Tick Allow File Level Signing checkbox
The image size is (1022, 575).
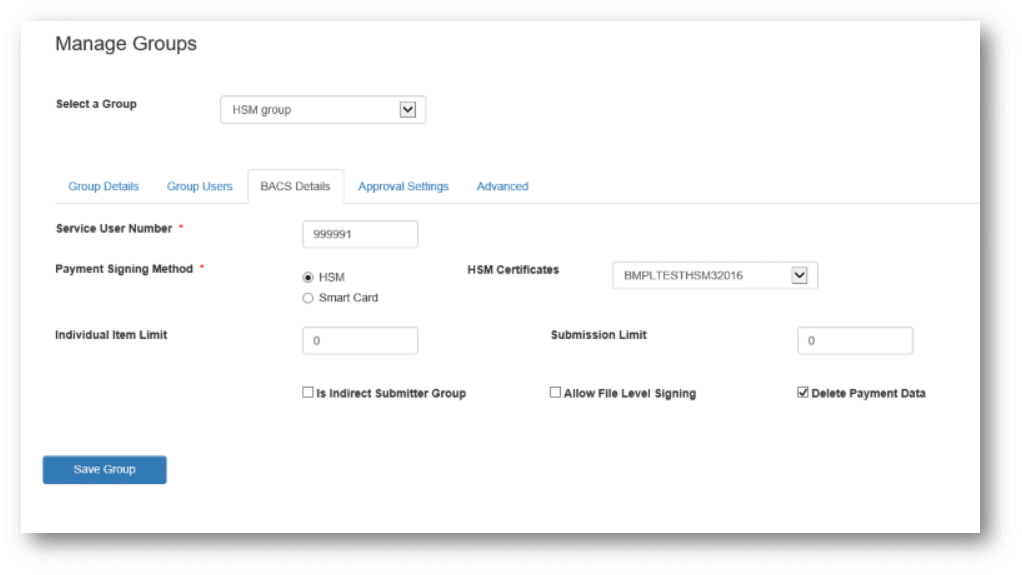pos(555,392)
